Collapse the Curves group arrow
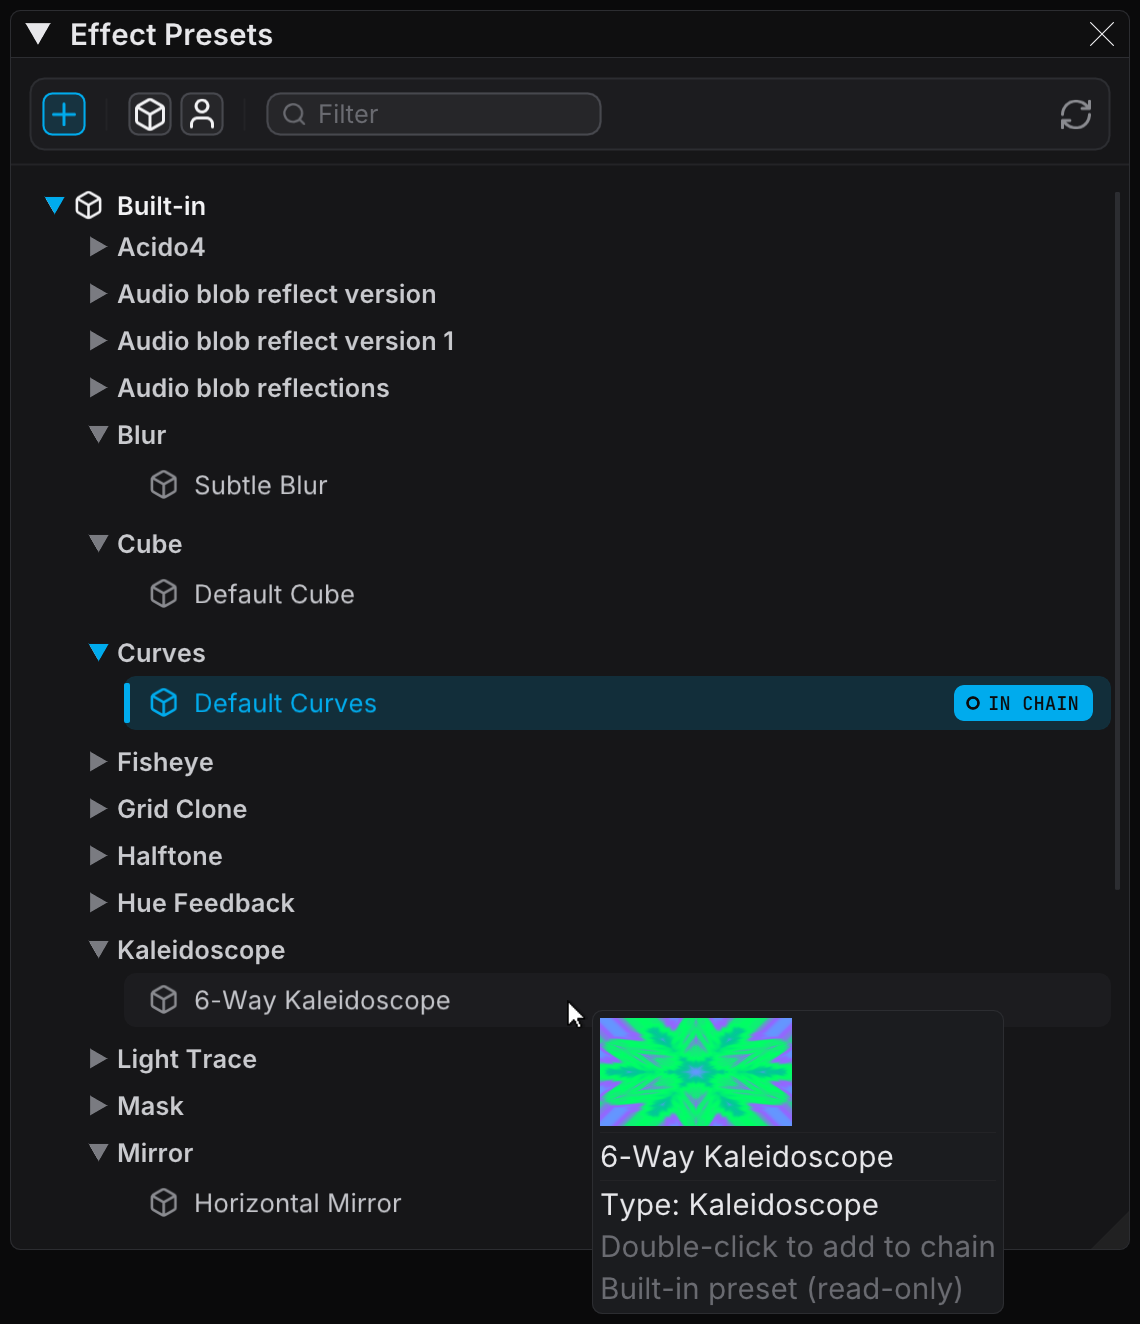Screen dimensions: 1140x1324 point(98,652)
